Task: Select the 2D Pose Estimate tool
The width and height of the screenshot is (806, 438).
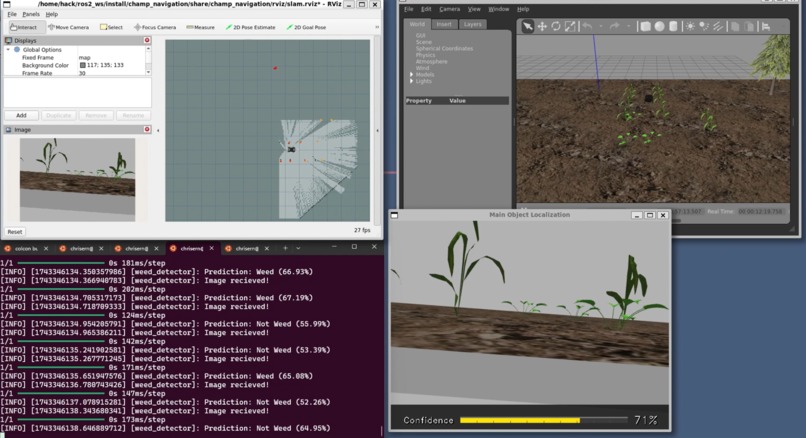Action: [250, 27]
